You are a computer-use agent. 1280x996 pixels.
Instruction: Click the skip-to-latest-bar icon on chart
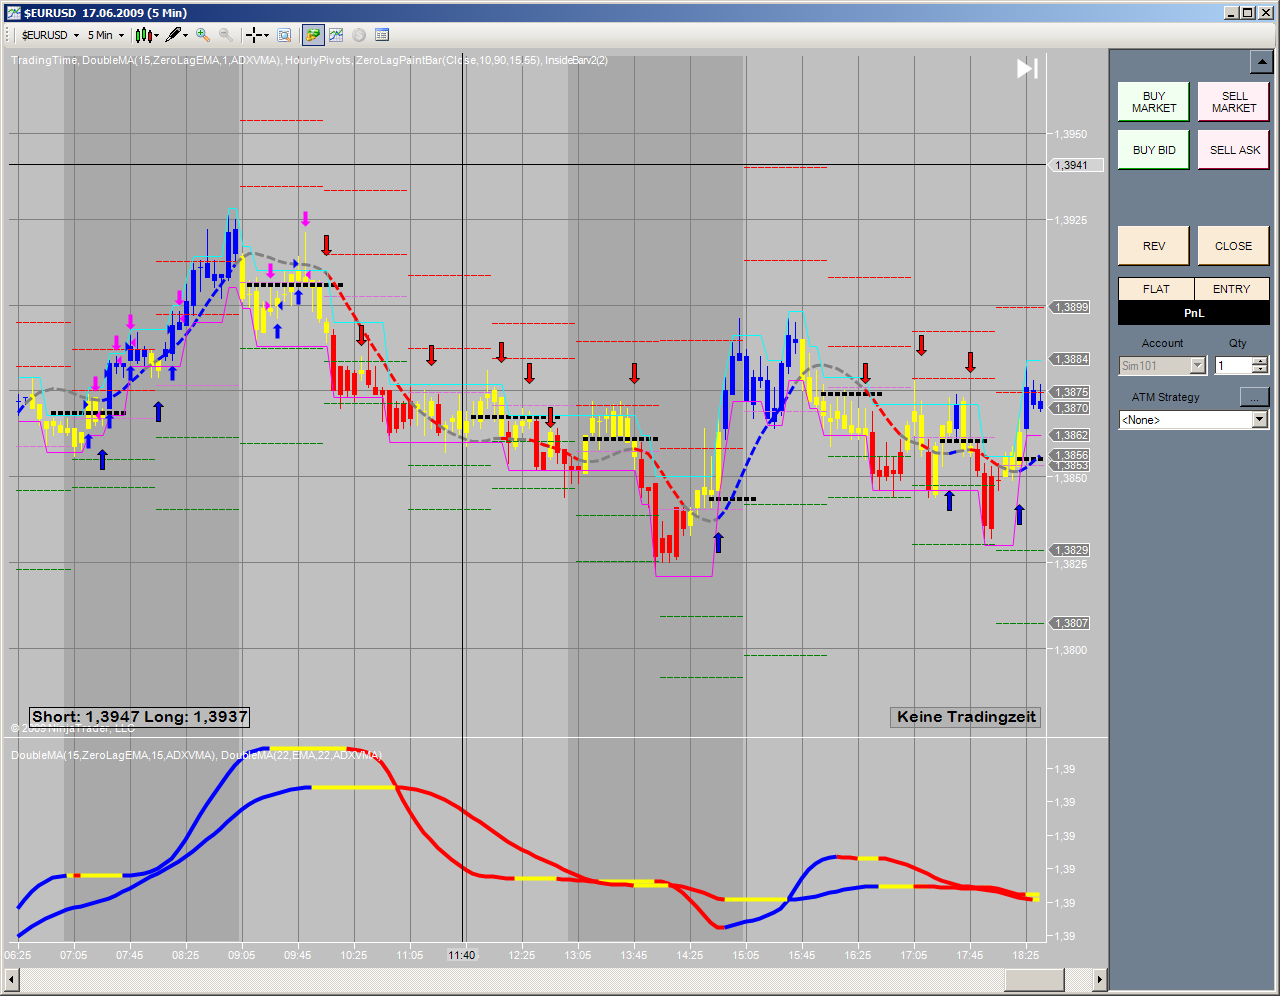tap(1027, 68)
